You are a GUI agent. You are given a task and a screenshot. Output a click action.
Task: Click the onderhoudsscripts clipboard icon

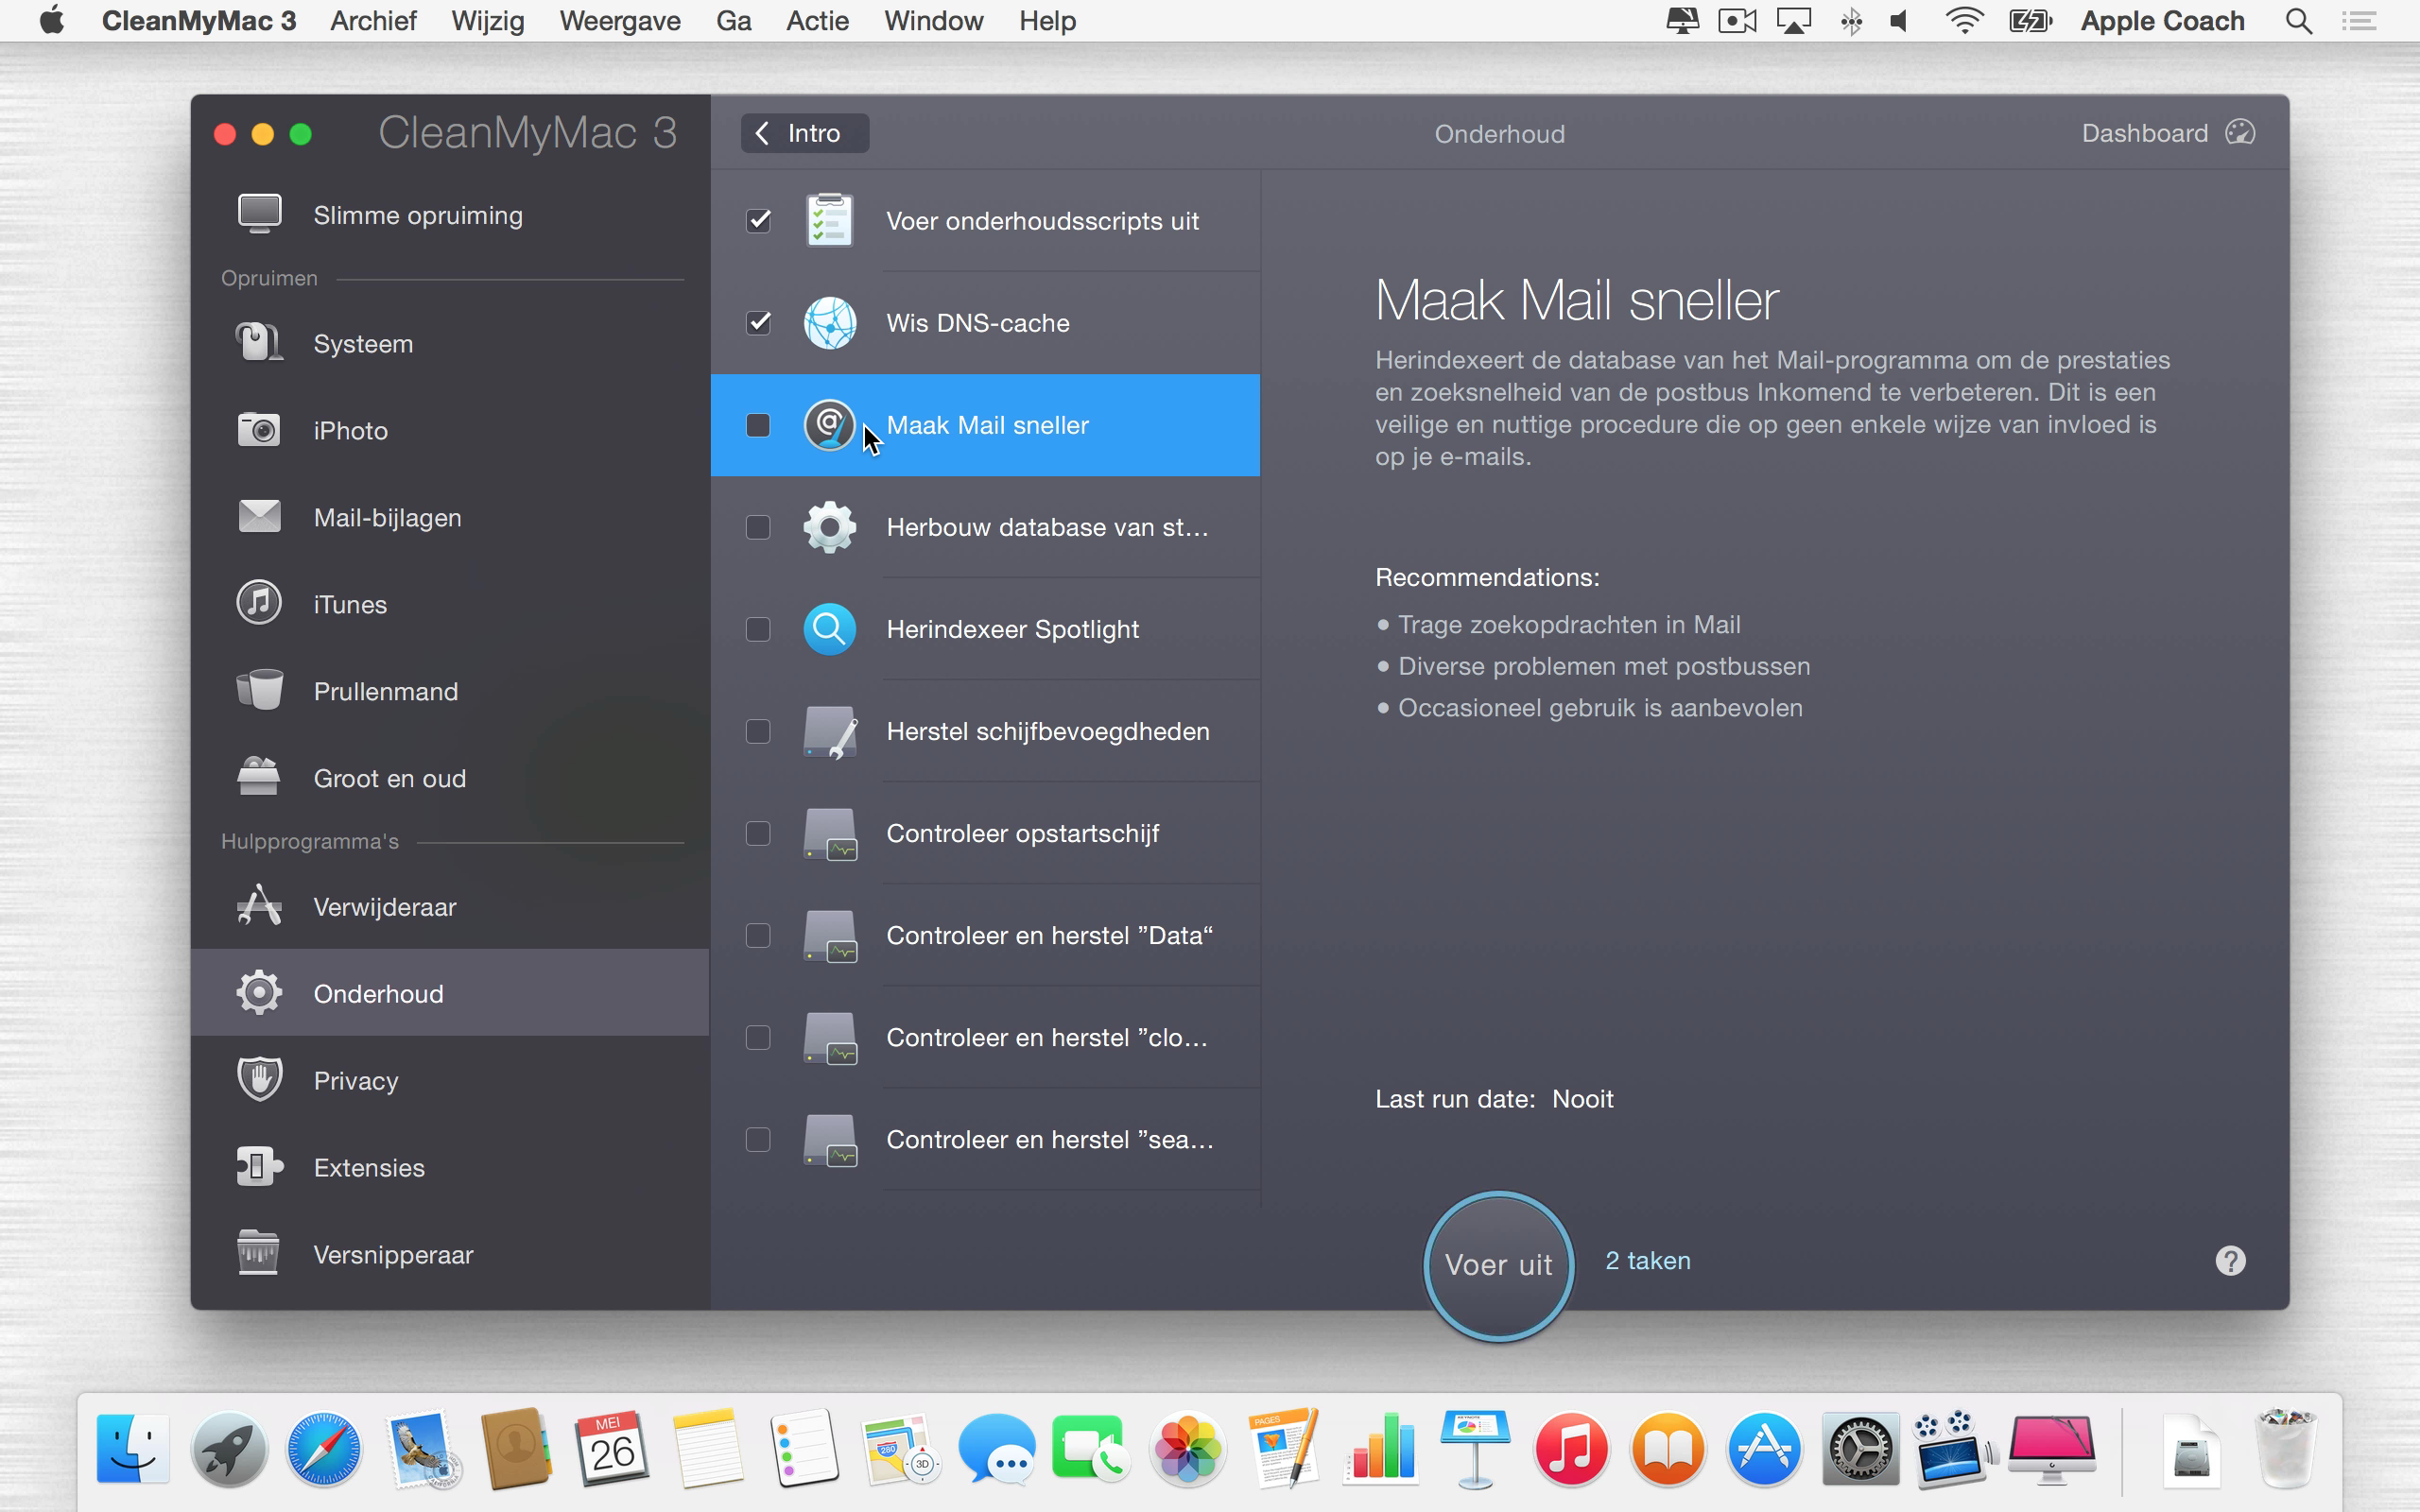coord(830,220)
